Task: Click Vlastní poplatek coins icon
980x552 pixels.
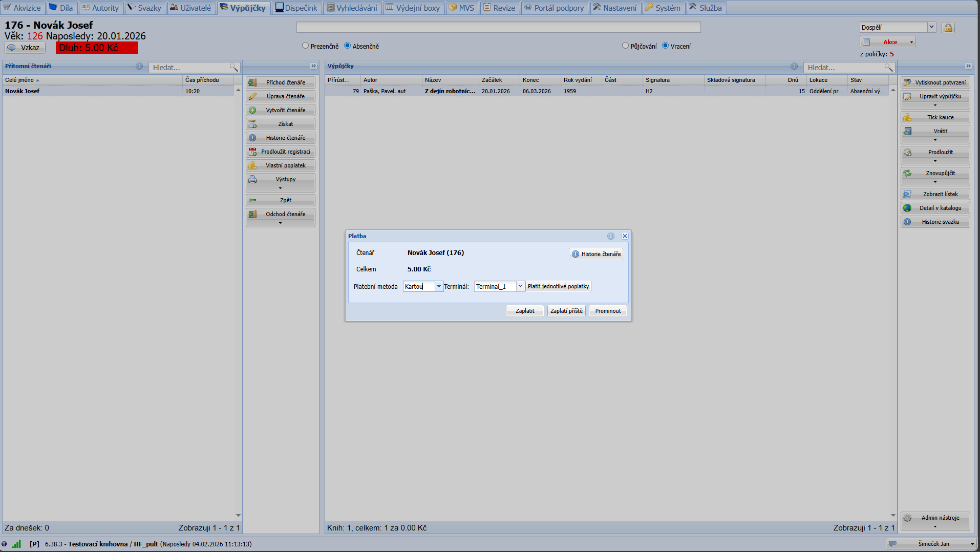Action: click(x=253, y=165)
